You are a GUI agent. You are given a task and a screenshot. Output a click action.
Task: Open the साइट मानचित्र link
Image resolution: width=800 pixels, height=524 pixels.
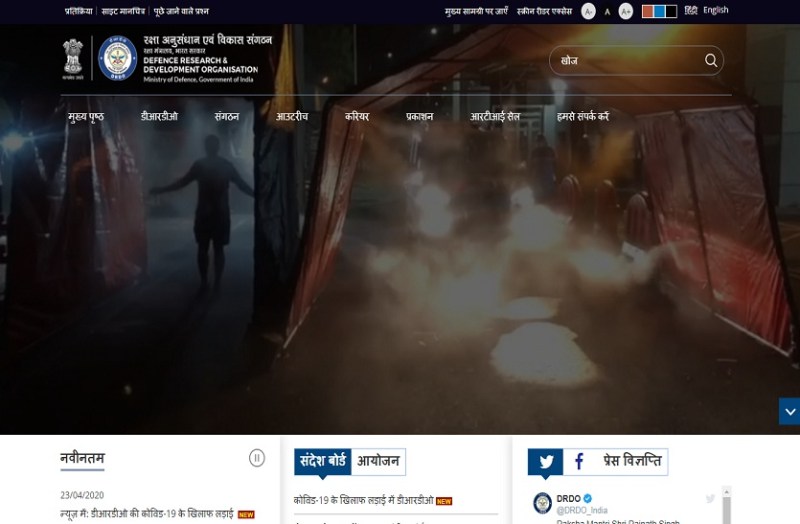coord(122,11)
